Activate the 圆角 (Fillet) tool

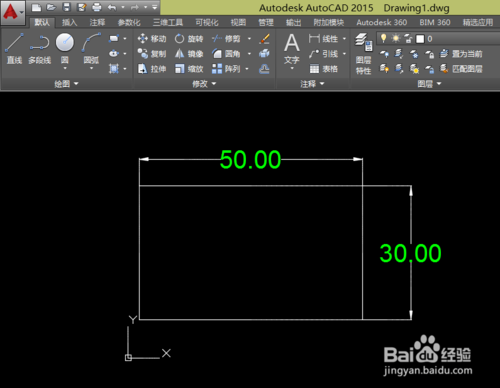coord(226,54)
